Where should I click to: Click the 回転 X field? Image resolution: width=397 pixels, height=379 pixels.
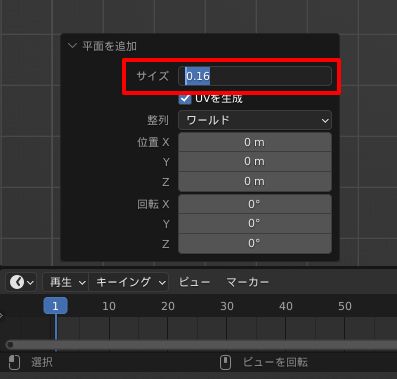(x=255, y=204)
